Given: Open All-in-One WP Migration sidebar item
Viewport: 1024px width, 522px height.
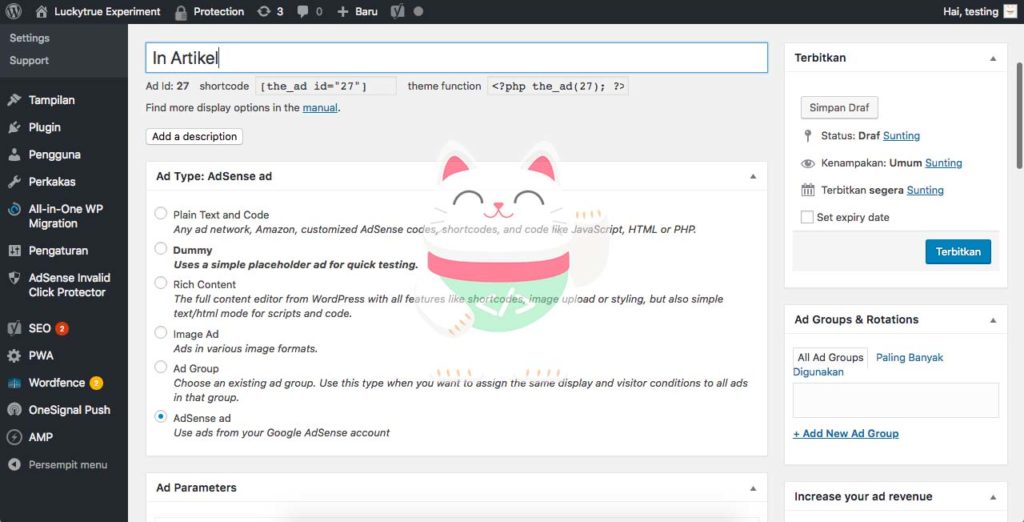Looking at the screenshot, I should 65,216.
